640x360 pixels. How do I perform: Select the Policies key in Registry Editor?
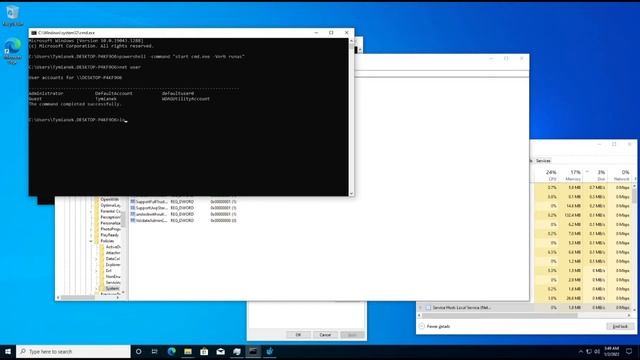[107, 241]
